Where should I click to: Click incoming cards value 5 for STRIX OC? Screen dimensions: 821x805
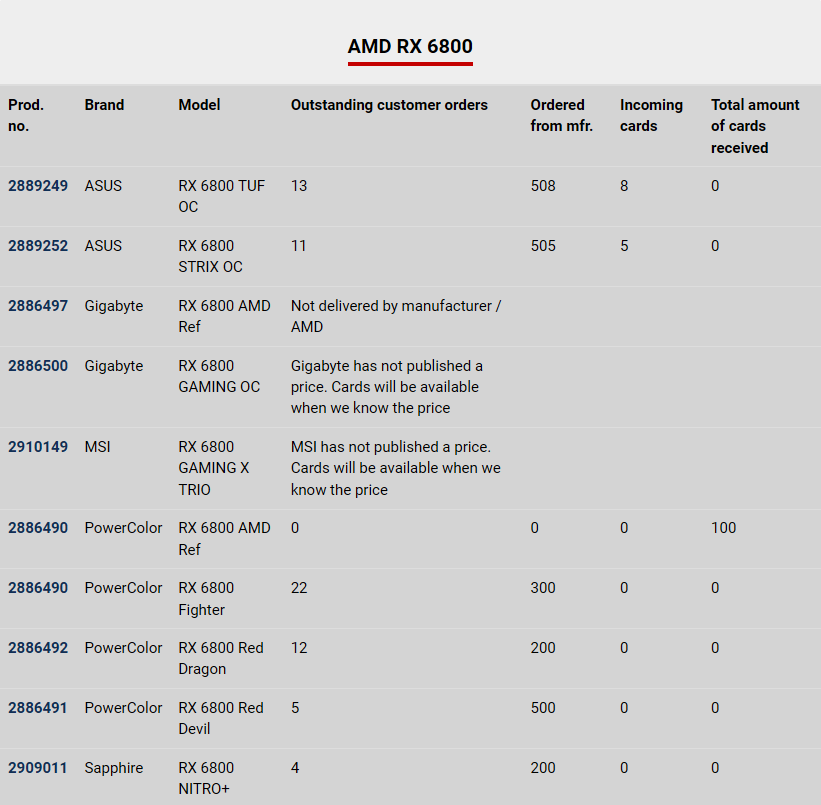(x=624, y=246)
